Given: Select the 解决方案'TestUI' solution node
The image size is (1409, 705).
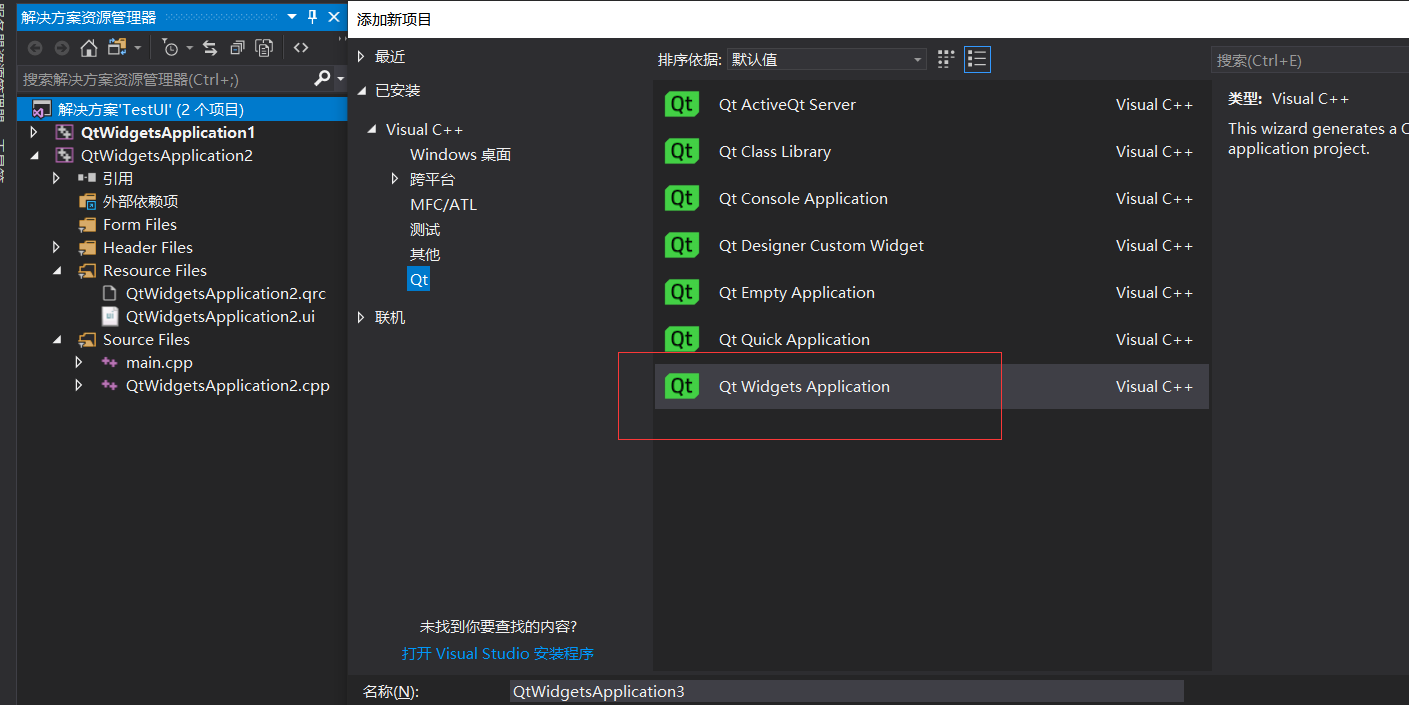Looking at the screenshot, I should click(x=182, y=109).
